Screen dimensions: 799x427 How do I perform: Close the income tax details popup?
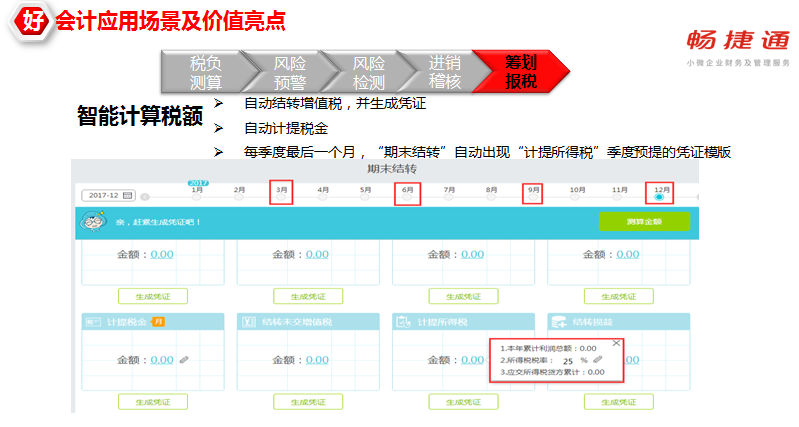click(616, 343)
